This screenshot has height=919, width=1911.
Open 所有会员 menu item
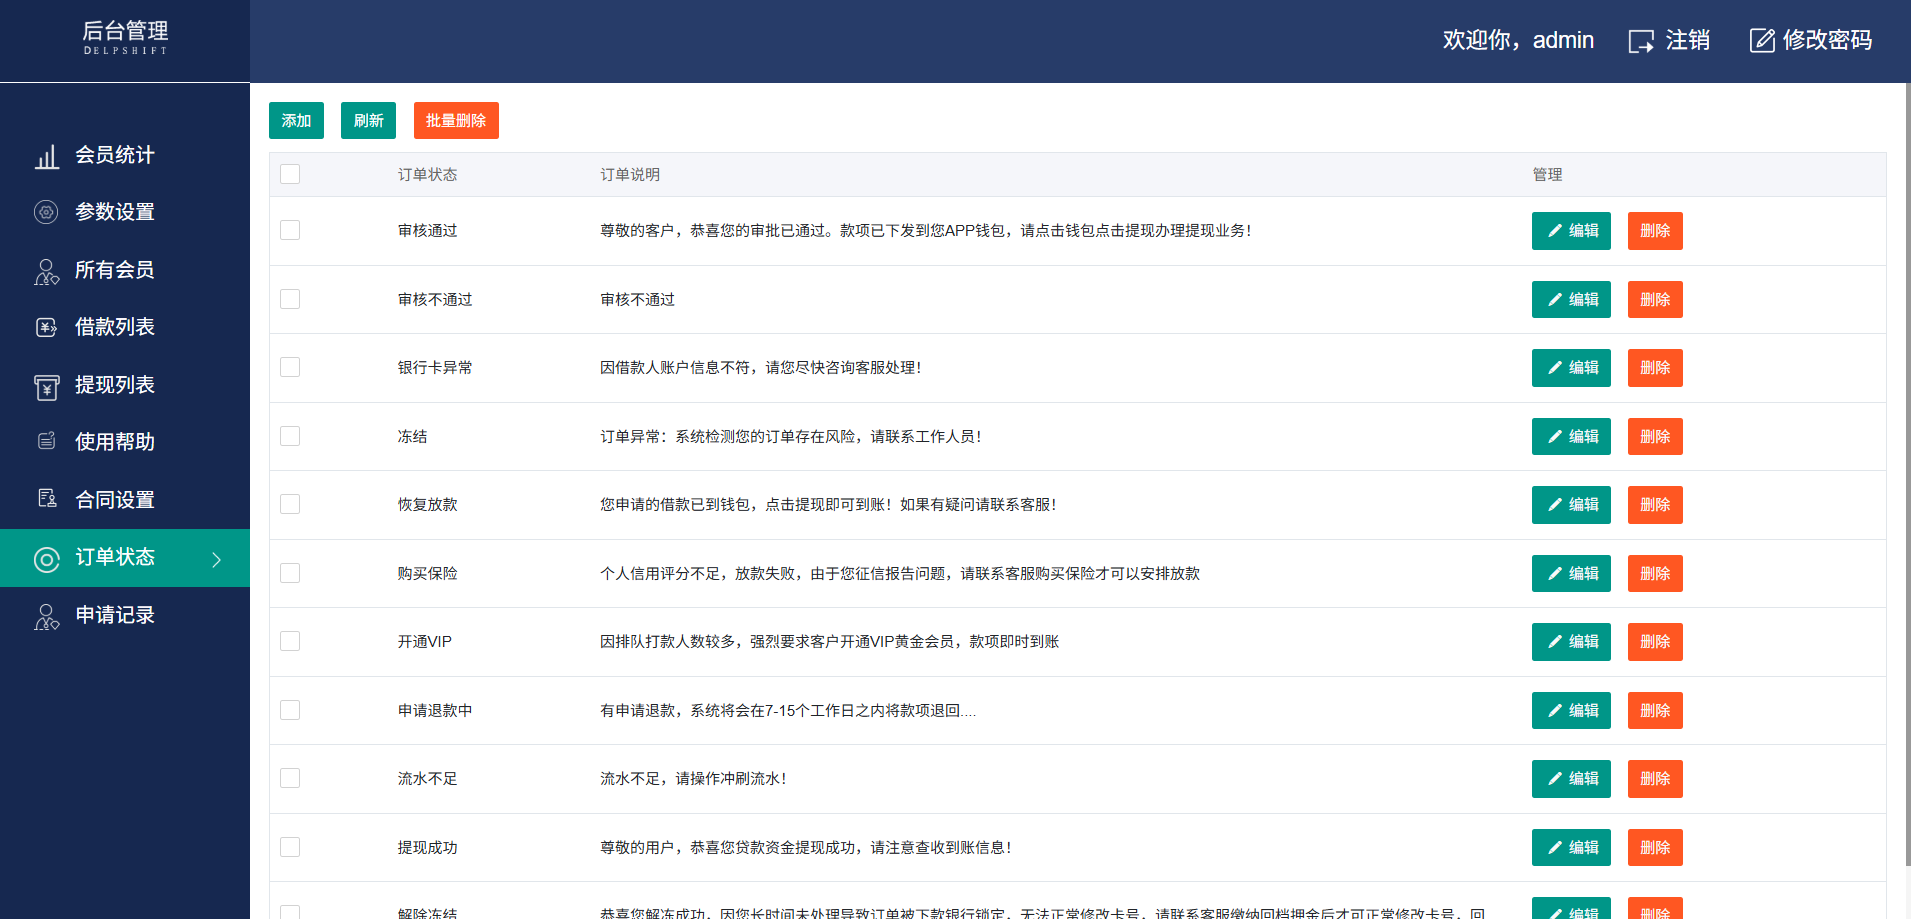click(x=125, y=270)
